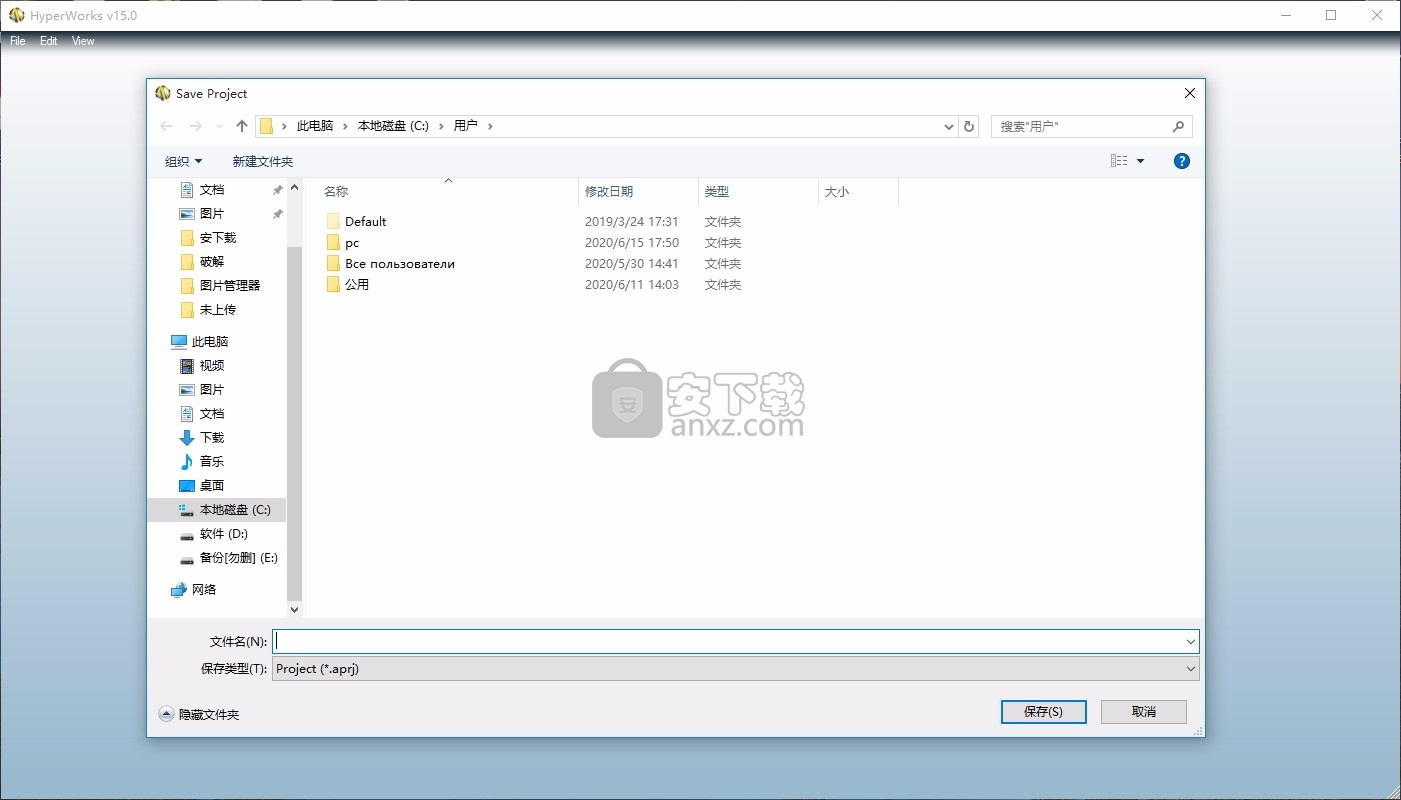Click the 2020/6/15 17:50 date cell
This screenshot has height=800, width=1401.
632,243
